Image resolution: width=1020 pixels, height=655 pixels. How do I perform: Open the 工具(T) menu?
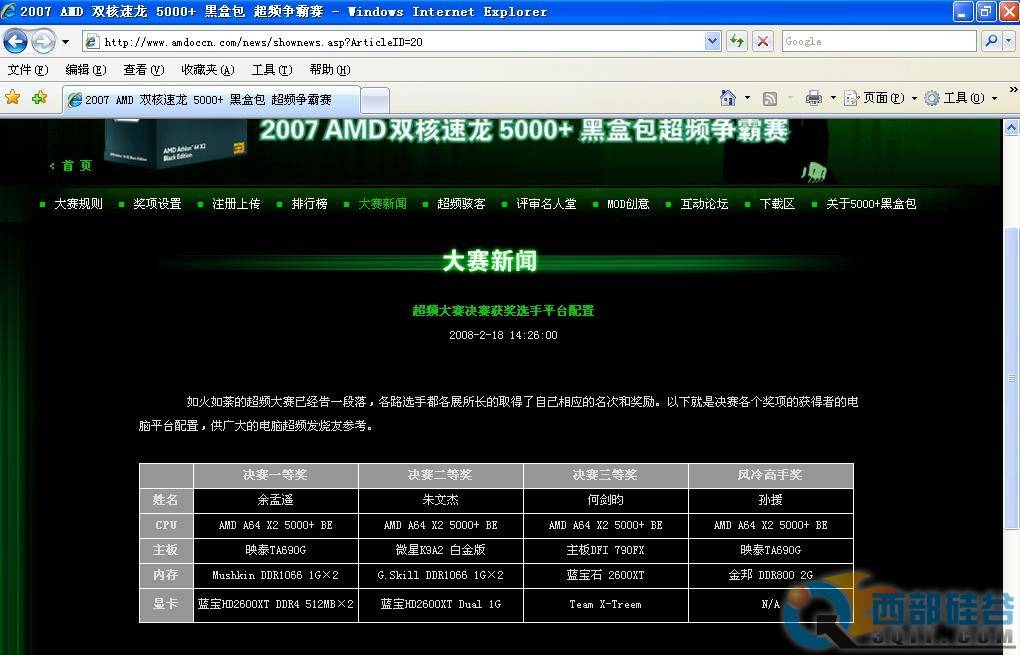(272, 70)
